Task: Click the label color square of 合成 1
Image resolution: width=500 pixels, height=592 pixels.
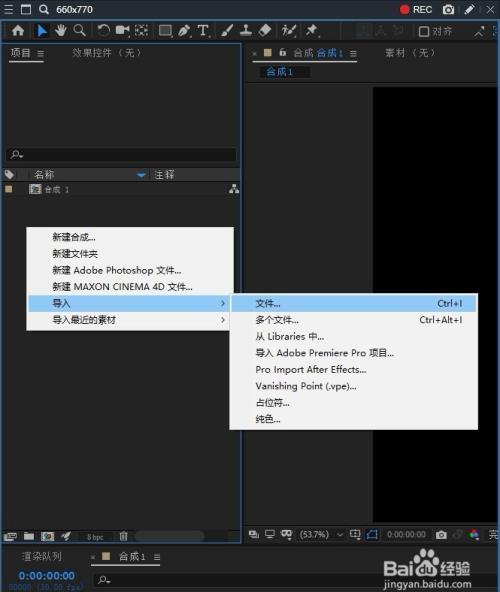Action: (9, 189)
